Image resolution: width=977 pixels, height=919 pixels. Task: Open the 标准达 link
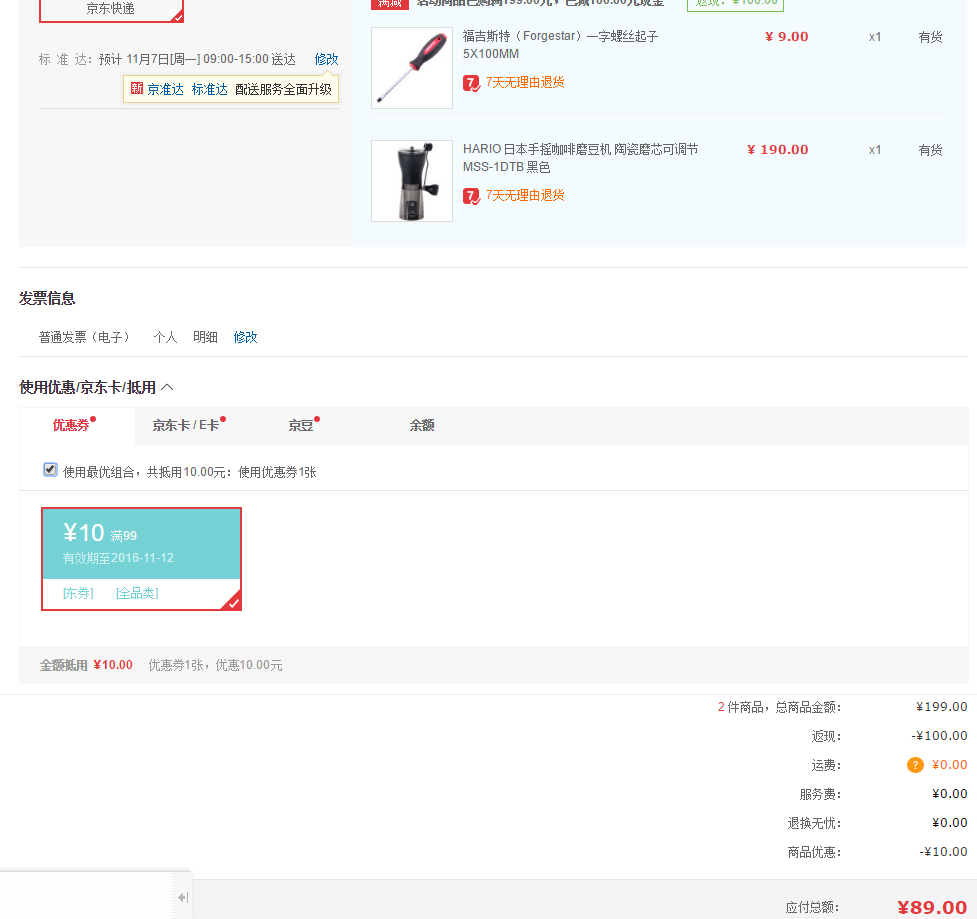210,89
